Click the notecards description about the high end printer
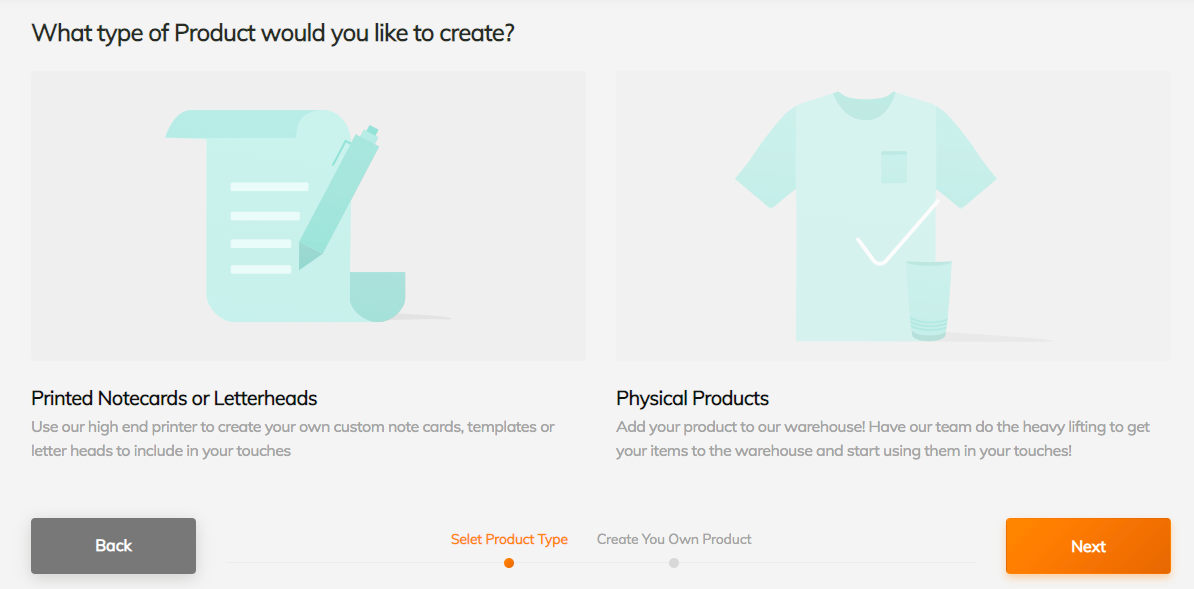The height and width of the screenshot is (589, 1194). tap(293, 439)
